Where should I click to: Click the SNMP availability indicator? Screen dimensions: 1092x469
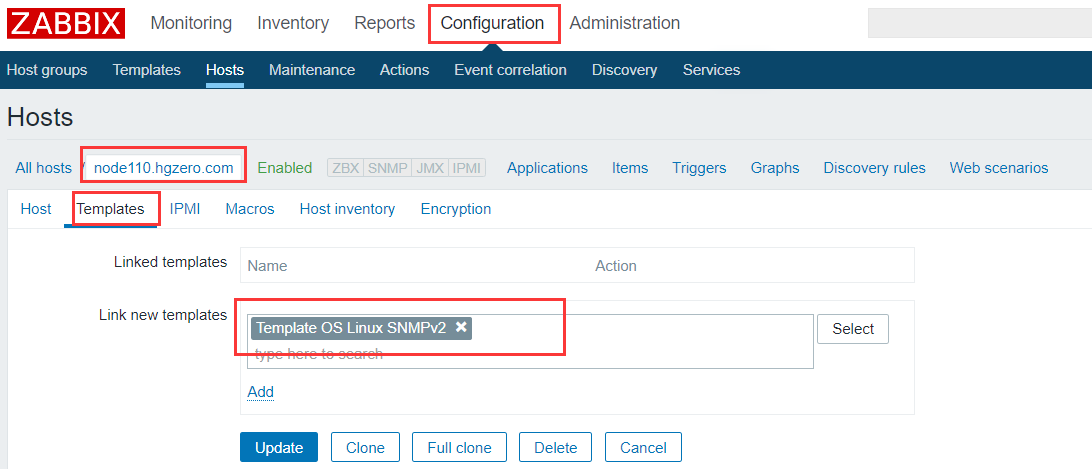click(x=387, y=168)
